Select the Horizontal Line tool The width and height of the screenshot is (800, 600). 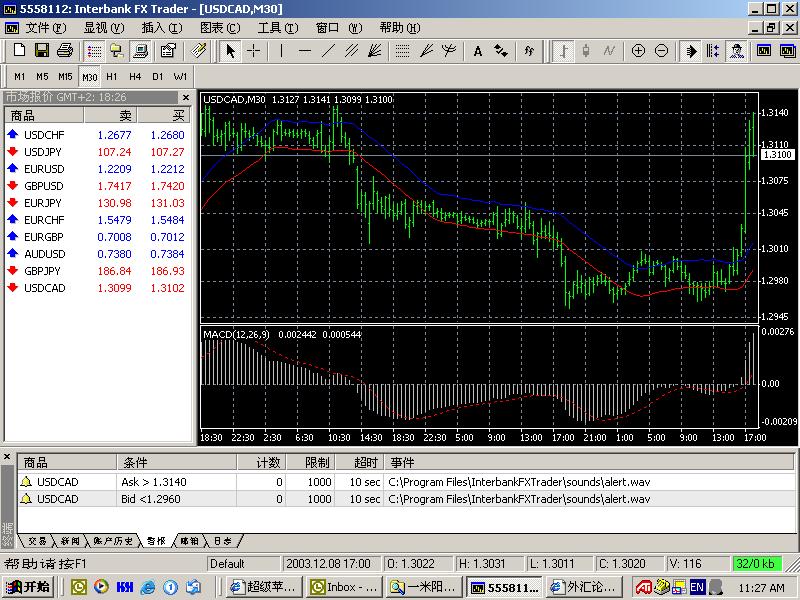click(x=305, y=51)
